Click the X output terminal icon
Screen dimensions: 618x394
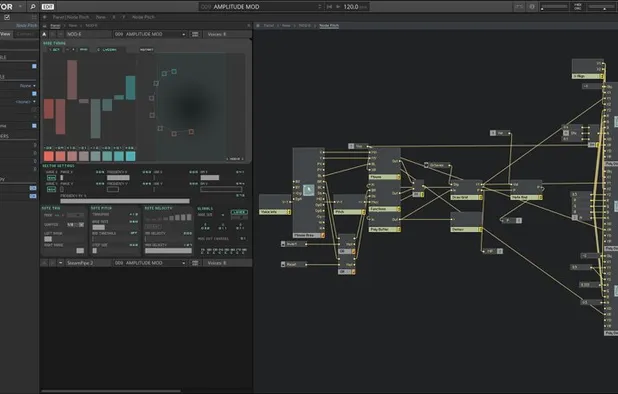519,220
